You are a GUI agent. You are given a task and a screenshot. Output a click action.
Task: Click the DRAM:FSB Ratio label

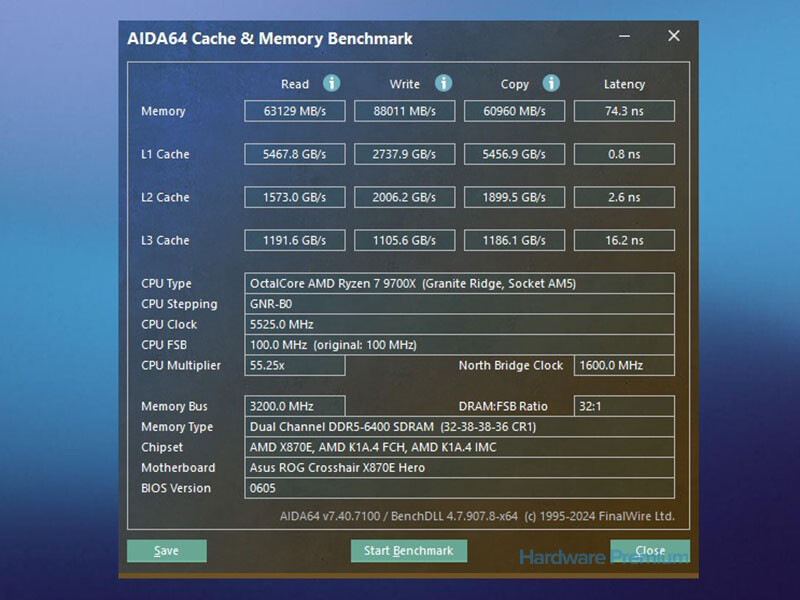pos(503,406)
